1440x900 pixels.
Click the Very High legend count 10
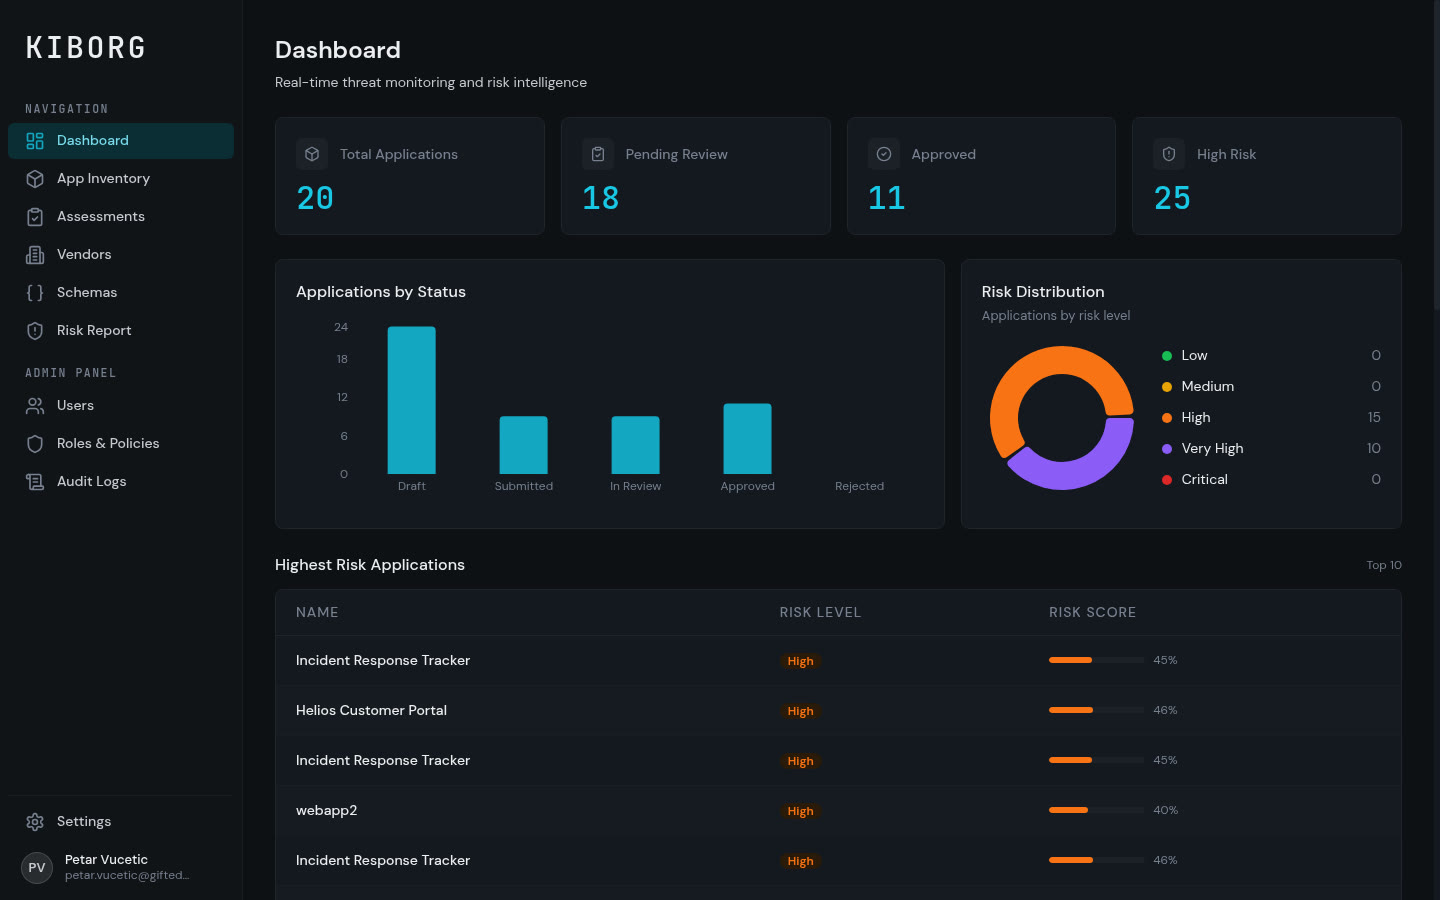(1374, 449)
